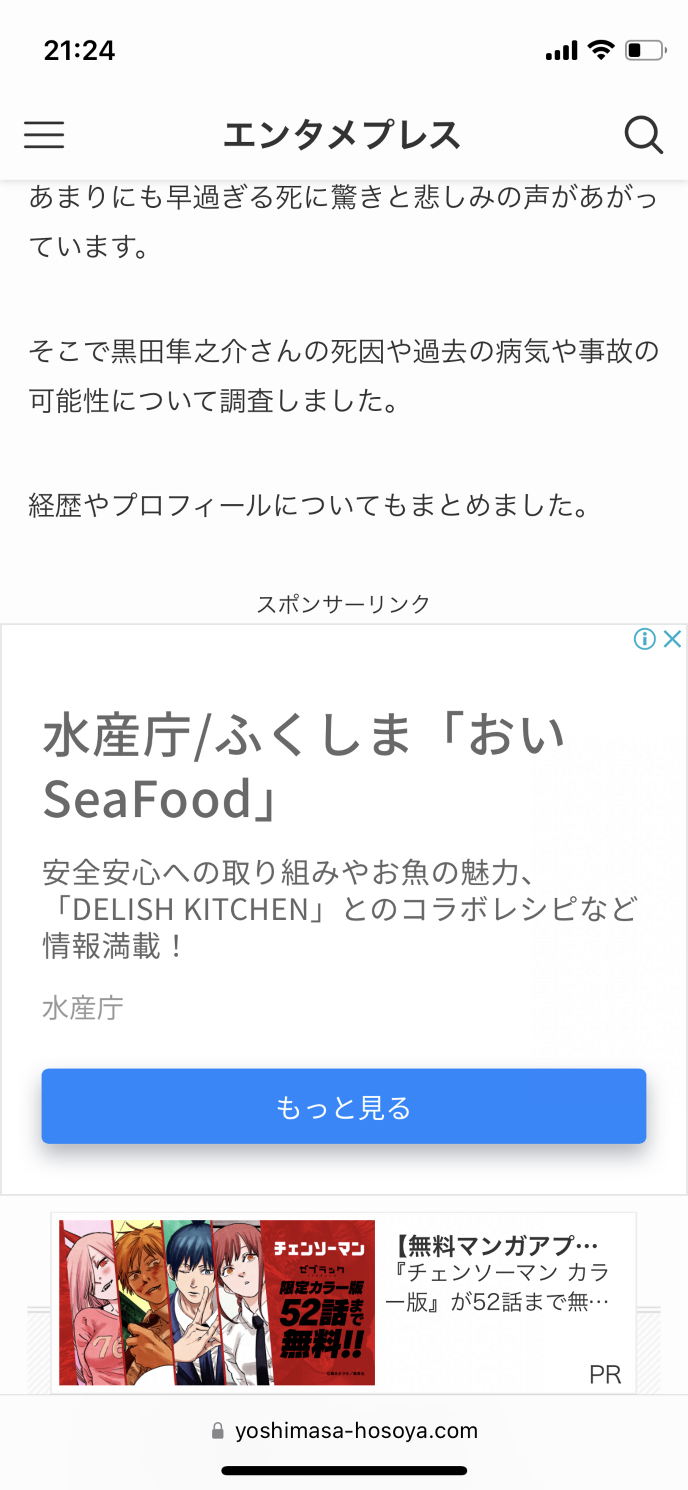Click the 水産庁 advertiser name text
Screen dimensions: 688x1490
(x=83, y=1007)
